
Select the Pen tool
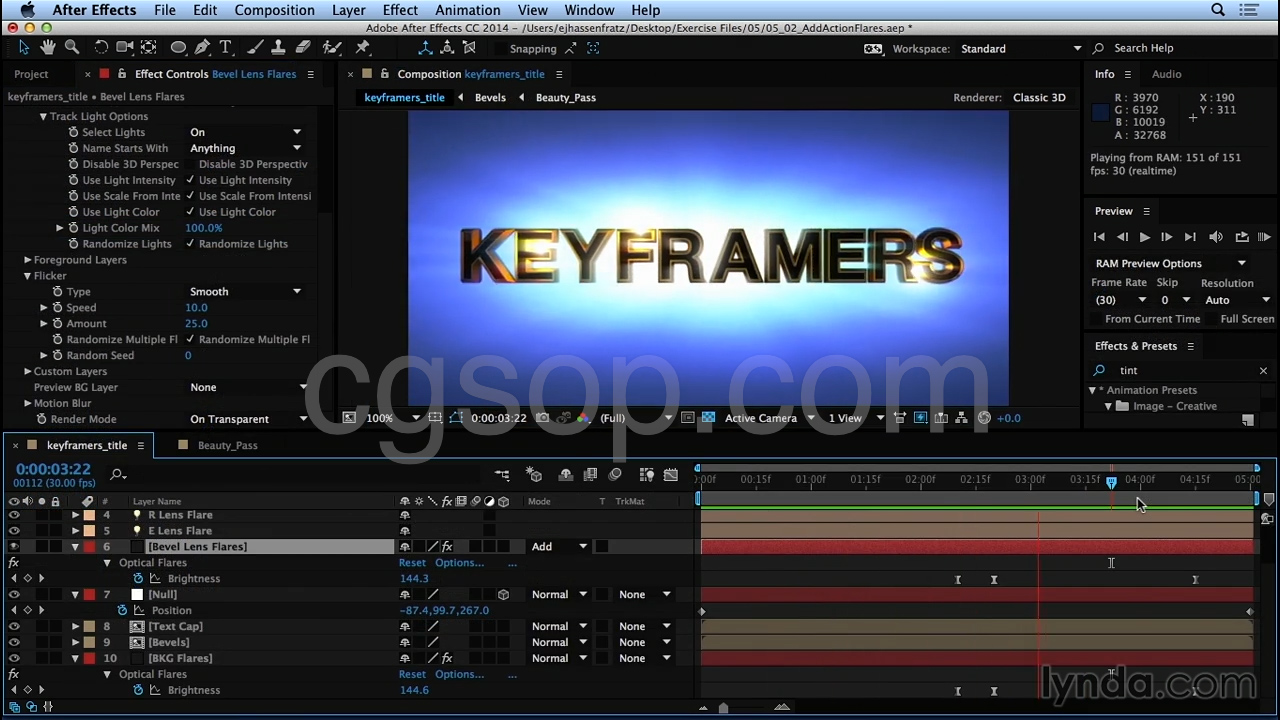(x=202, y=48)
